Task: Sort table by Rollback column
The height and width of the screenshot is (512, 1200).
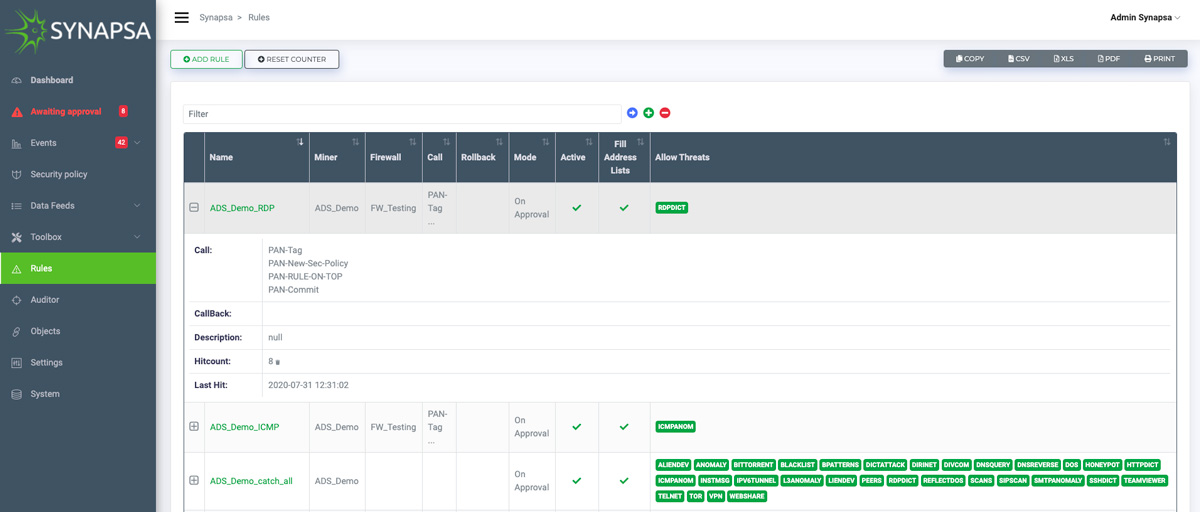Action: (482, 157)
